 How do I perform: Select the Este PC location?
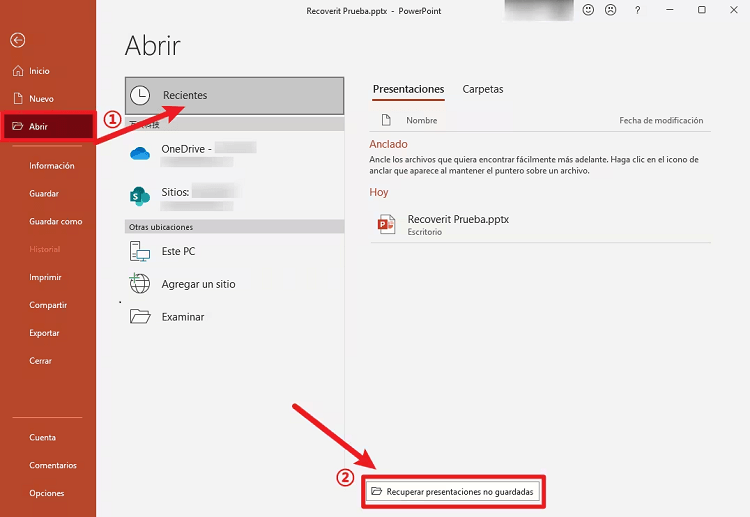tap(234, 252)
